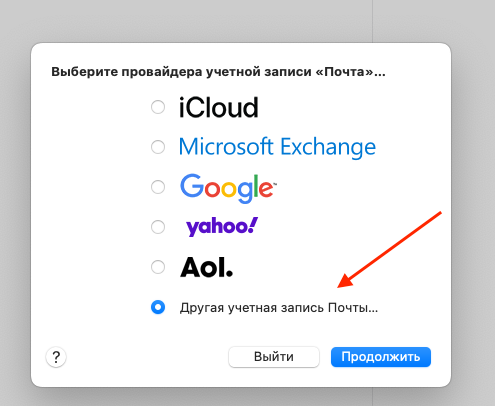This screenshot has height=406, width=495.
Task: Open help with the question mark button
Action: (56, 357)
